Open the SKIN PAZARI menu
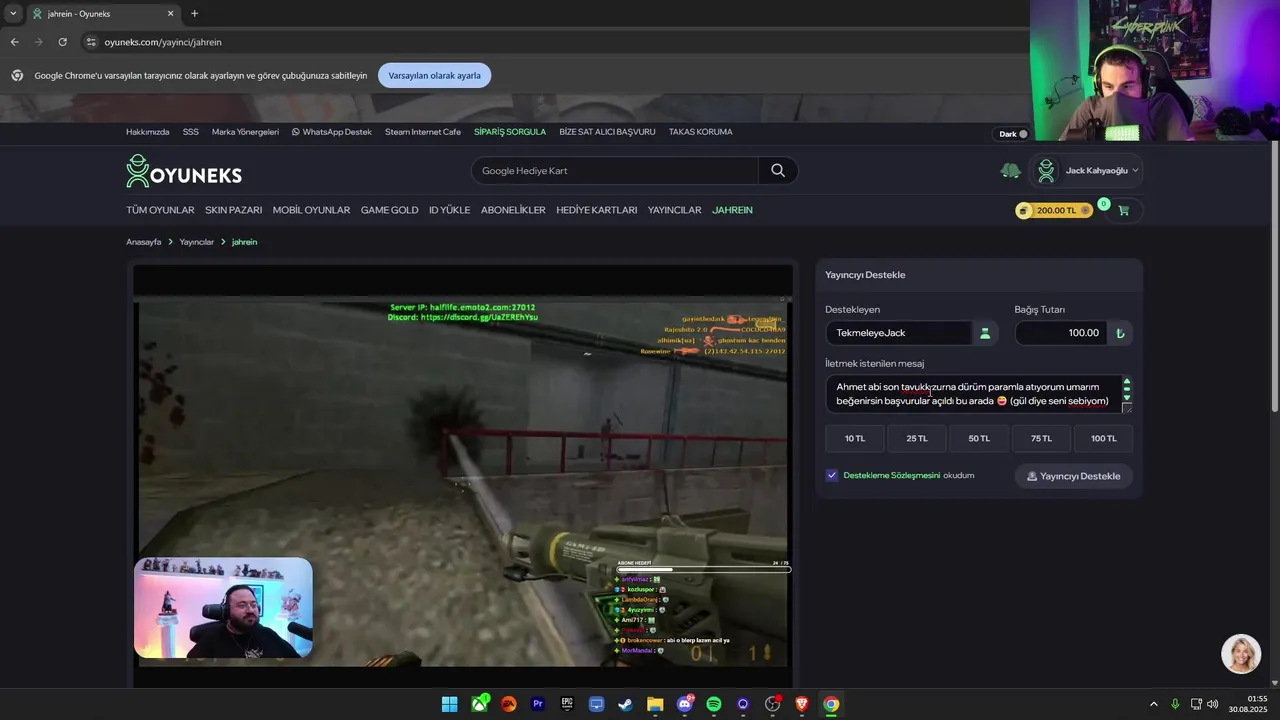Screen dimensions: 1280x720 pyautogui.click(x=234, y=210)
